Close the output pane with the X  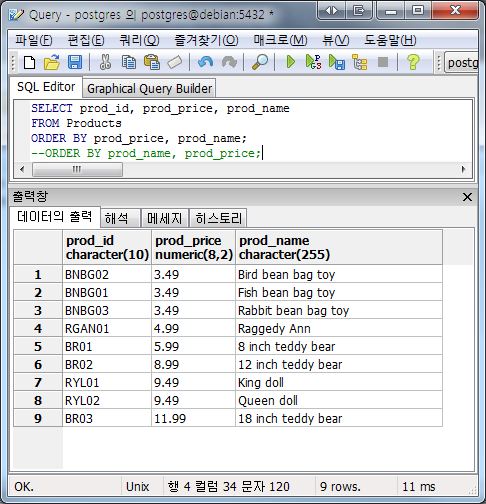[467, 197]
